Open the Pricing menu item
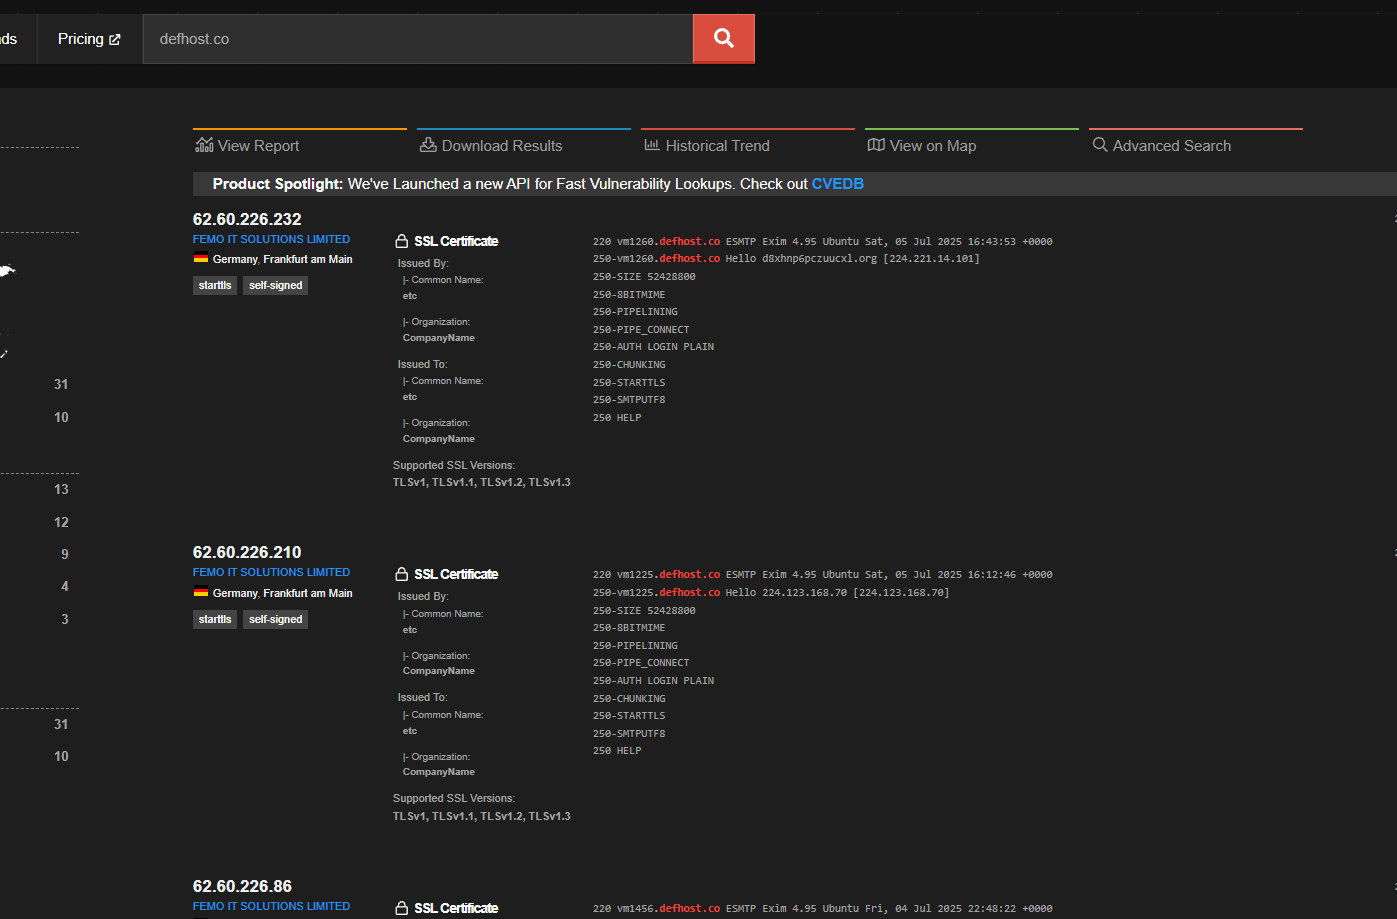The height and width of the screenshot is (919, 1397). click(82, 38)
